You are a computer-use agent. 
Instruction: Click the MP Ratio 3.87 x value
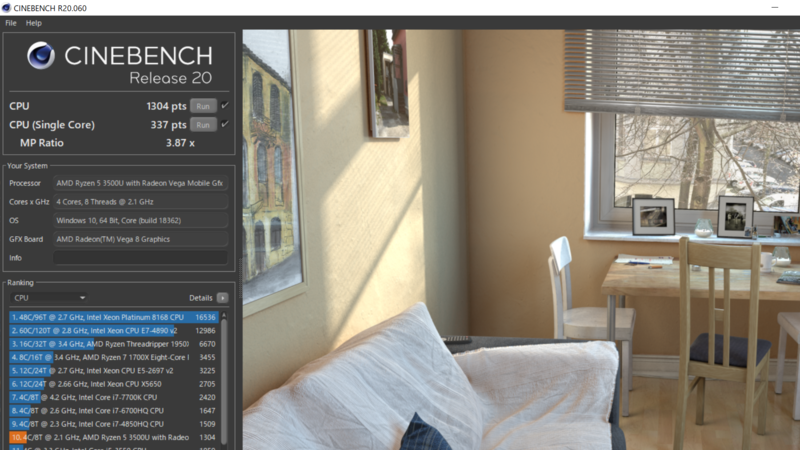(x=180, y=143)
